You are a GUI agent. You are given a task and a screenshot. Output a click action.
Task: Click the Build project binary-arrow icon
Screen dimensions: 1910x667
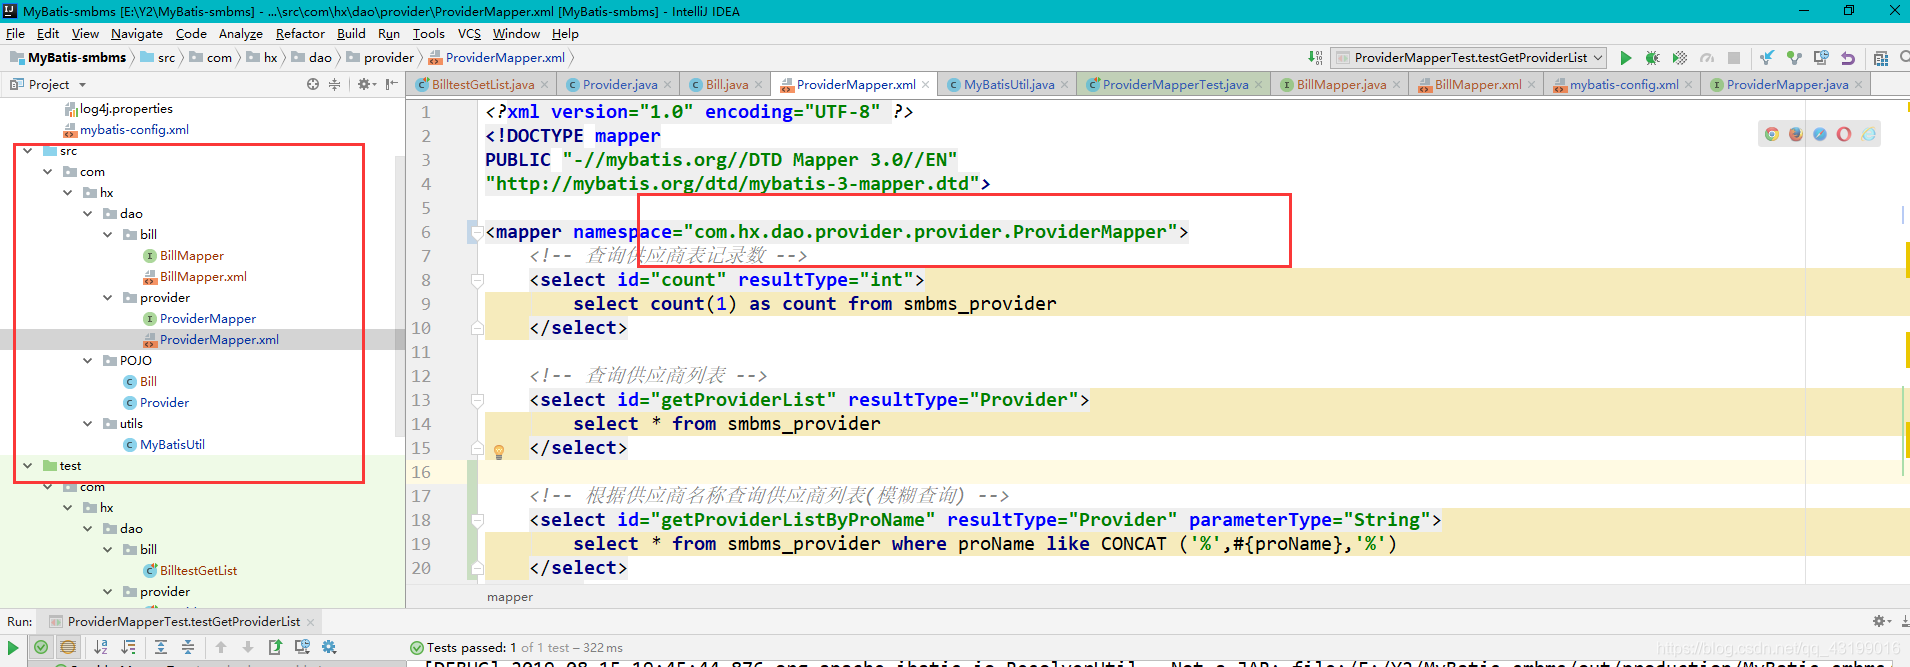(x=1315, y=58)
